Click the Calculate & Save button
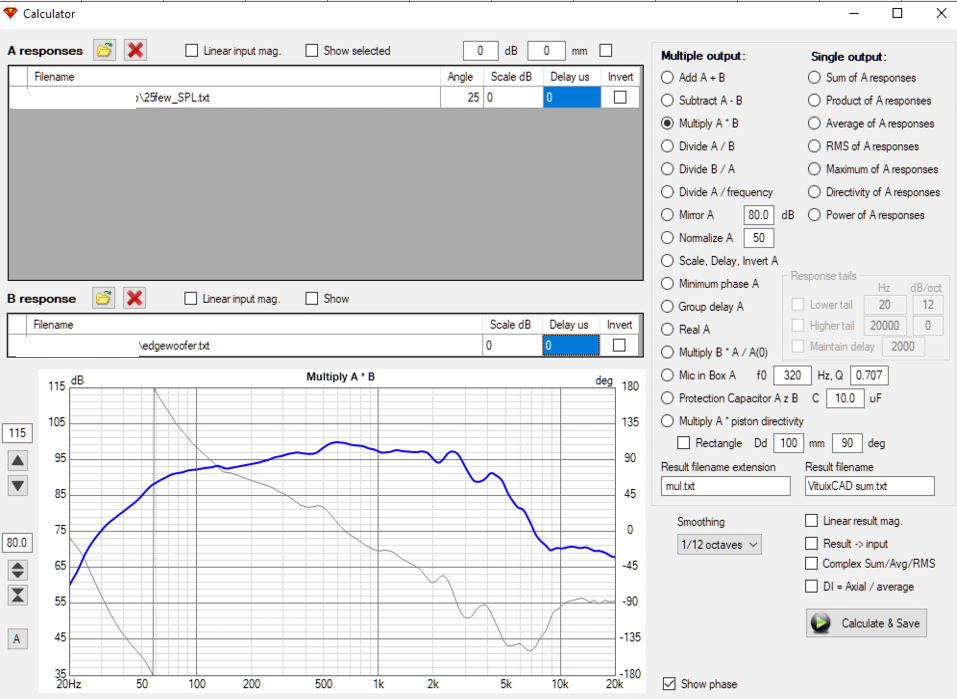Image resolution: width=957 pixels, height=699 pixels. click(x=866, y=623)
